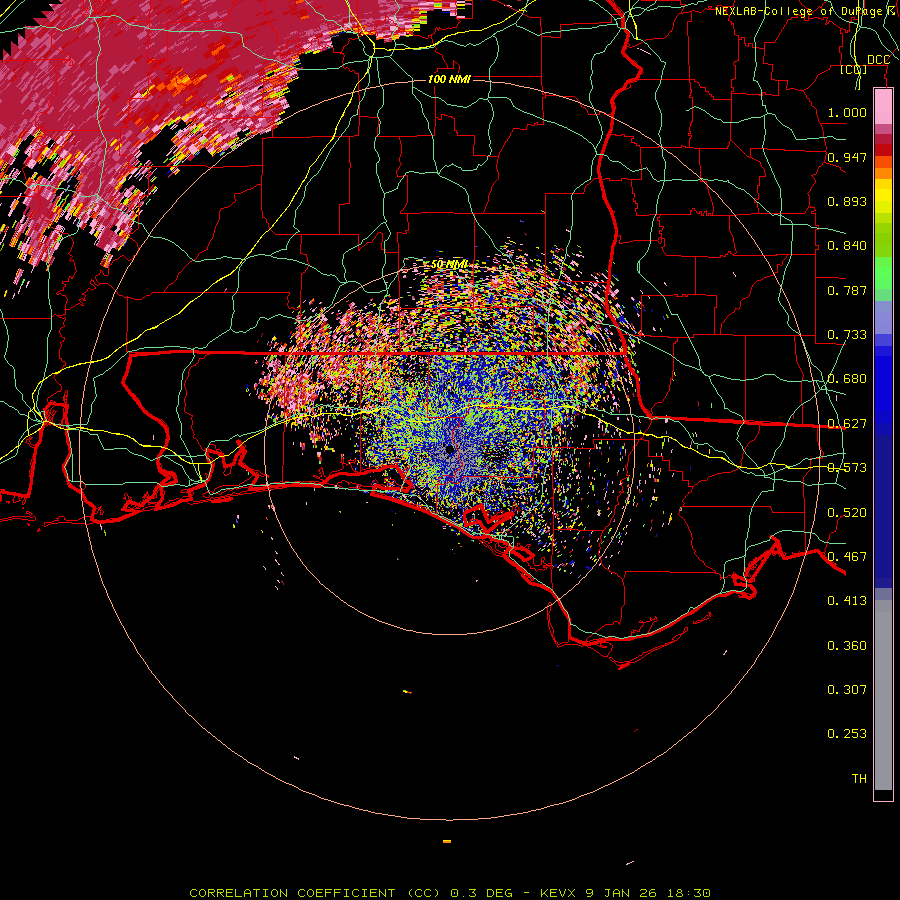
Task: Click the 0.840 legend value
Action: tap(847, 246)
